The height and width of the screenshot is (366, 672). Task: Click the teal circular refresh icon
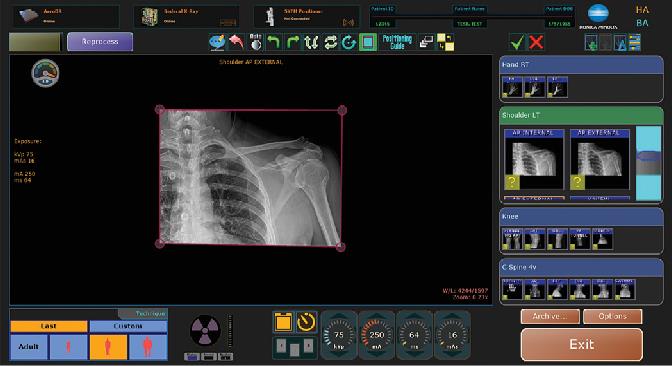[x=349, y=42]
